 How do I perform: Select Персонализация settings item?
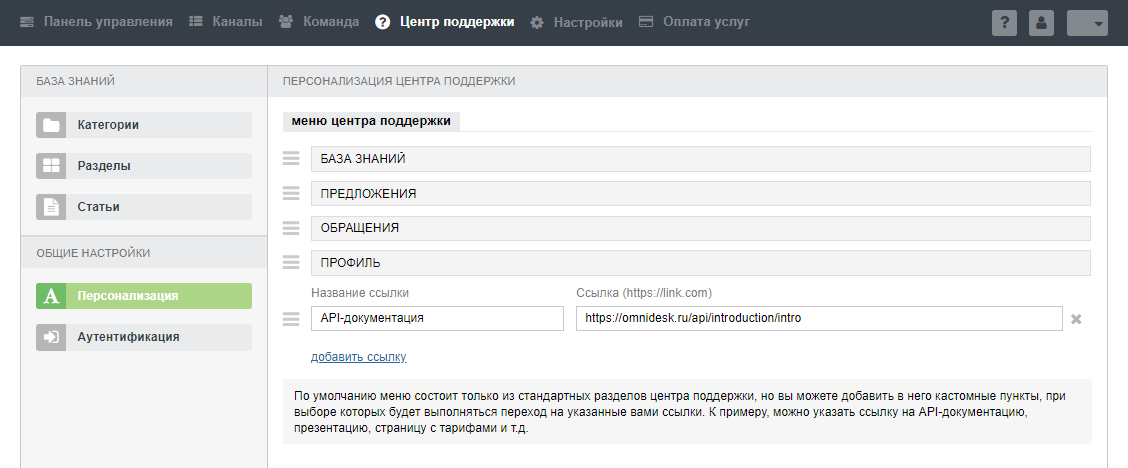[144, 296]
